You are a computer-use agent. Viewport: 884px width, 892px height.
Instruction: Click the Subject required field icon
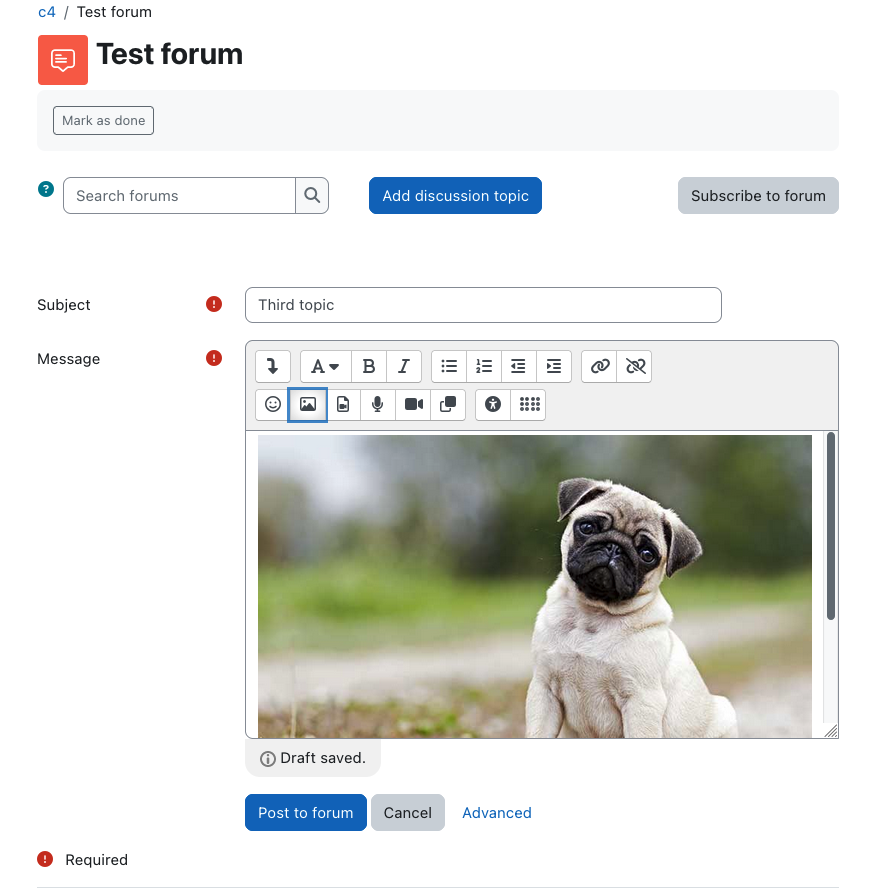pos(214,304)
